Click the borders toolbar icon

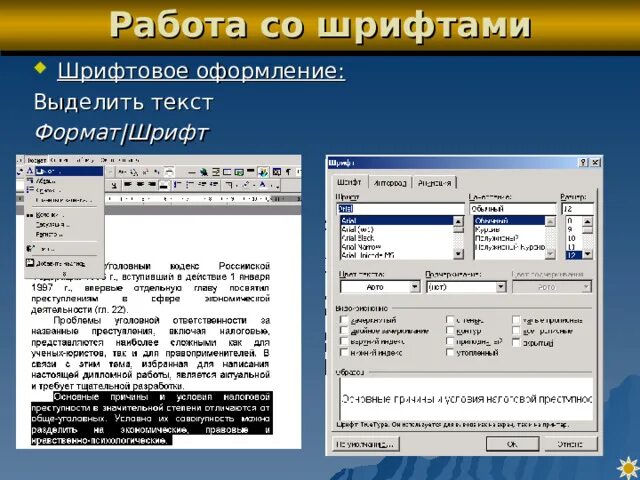(229, 185)
